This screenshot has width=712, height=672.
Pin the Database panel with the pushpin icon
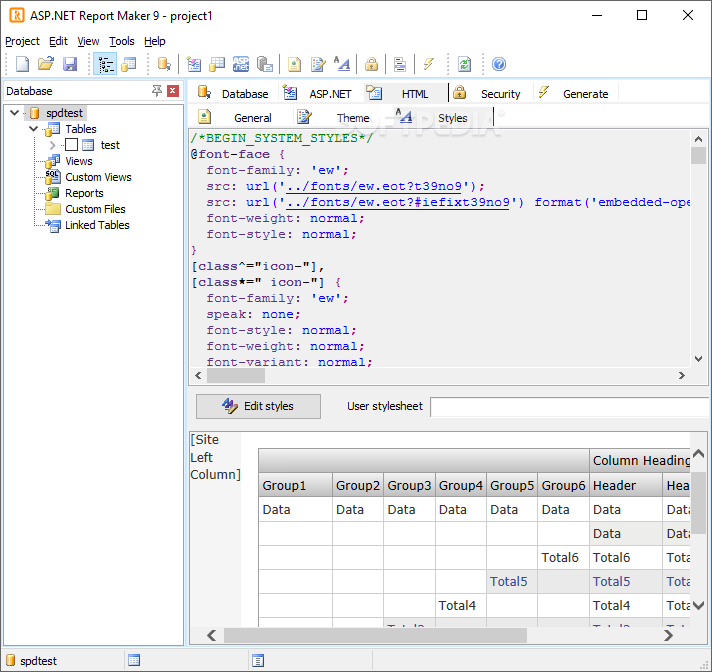[157, 91]
